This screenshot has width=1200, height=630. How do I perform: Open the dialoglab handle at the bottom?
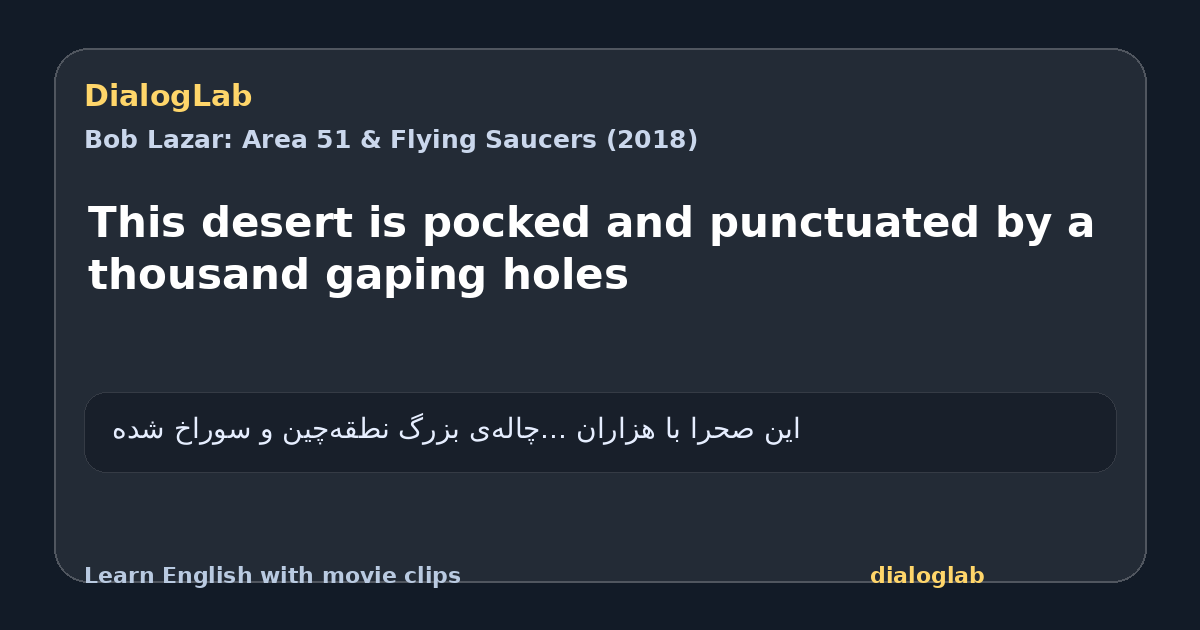[x=927, y=576]
